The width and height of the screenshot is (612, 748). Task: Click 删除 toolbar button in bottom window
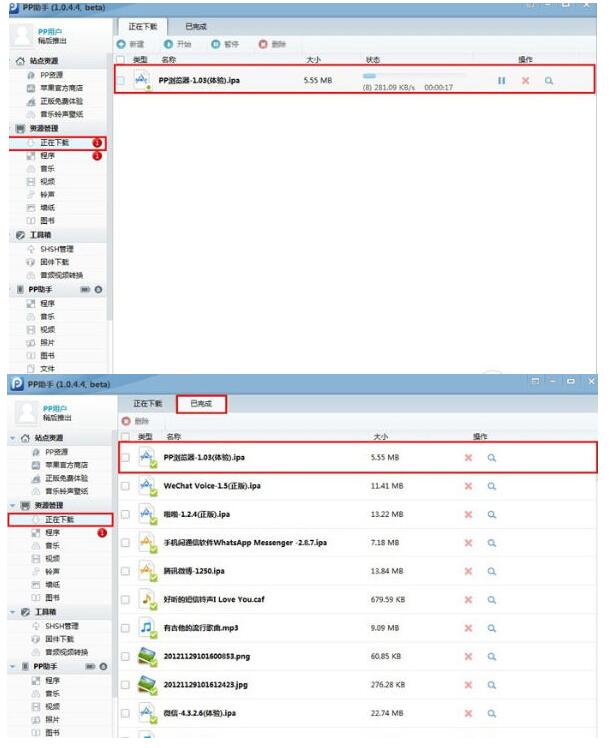[x=135, y=421]
